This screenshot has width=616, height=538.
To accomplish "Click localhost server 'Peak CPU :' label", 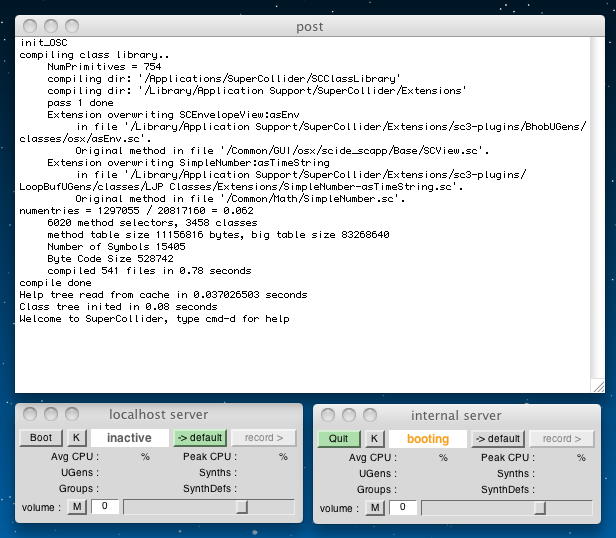I will point(210,457).
